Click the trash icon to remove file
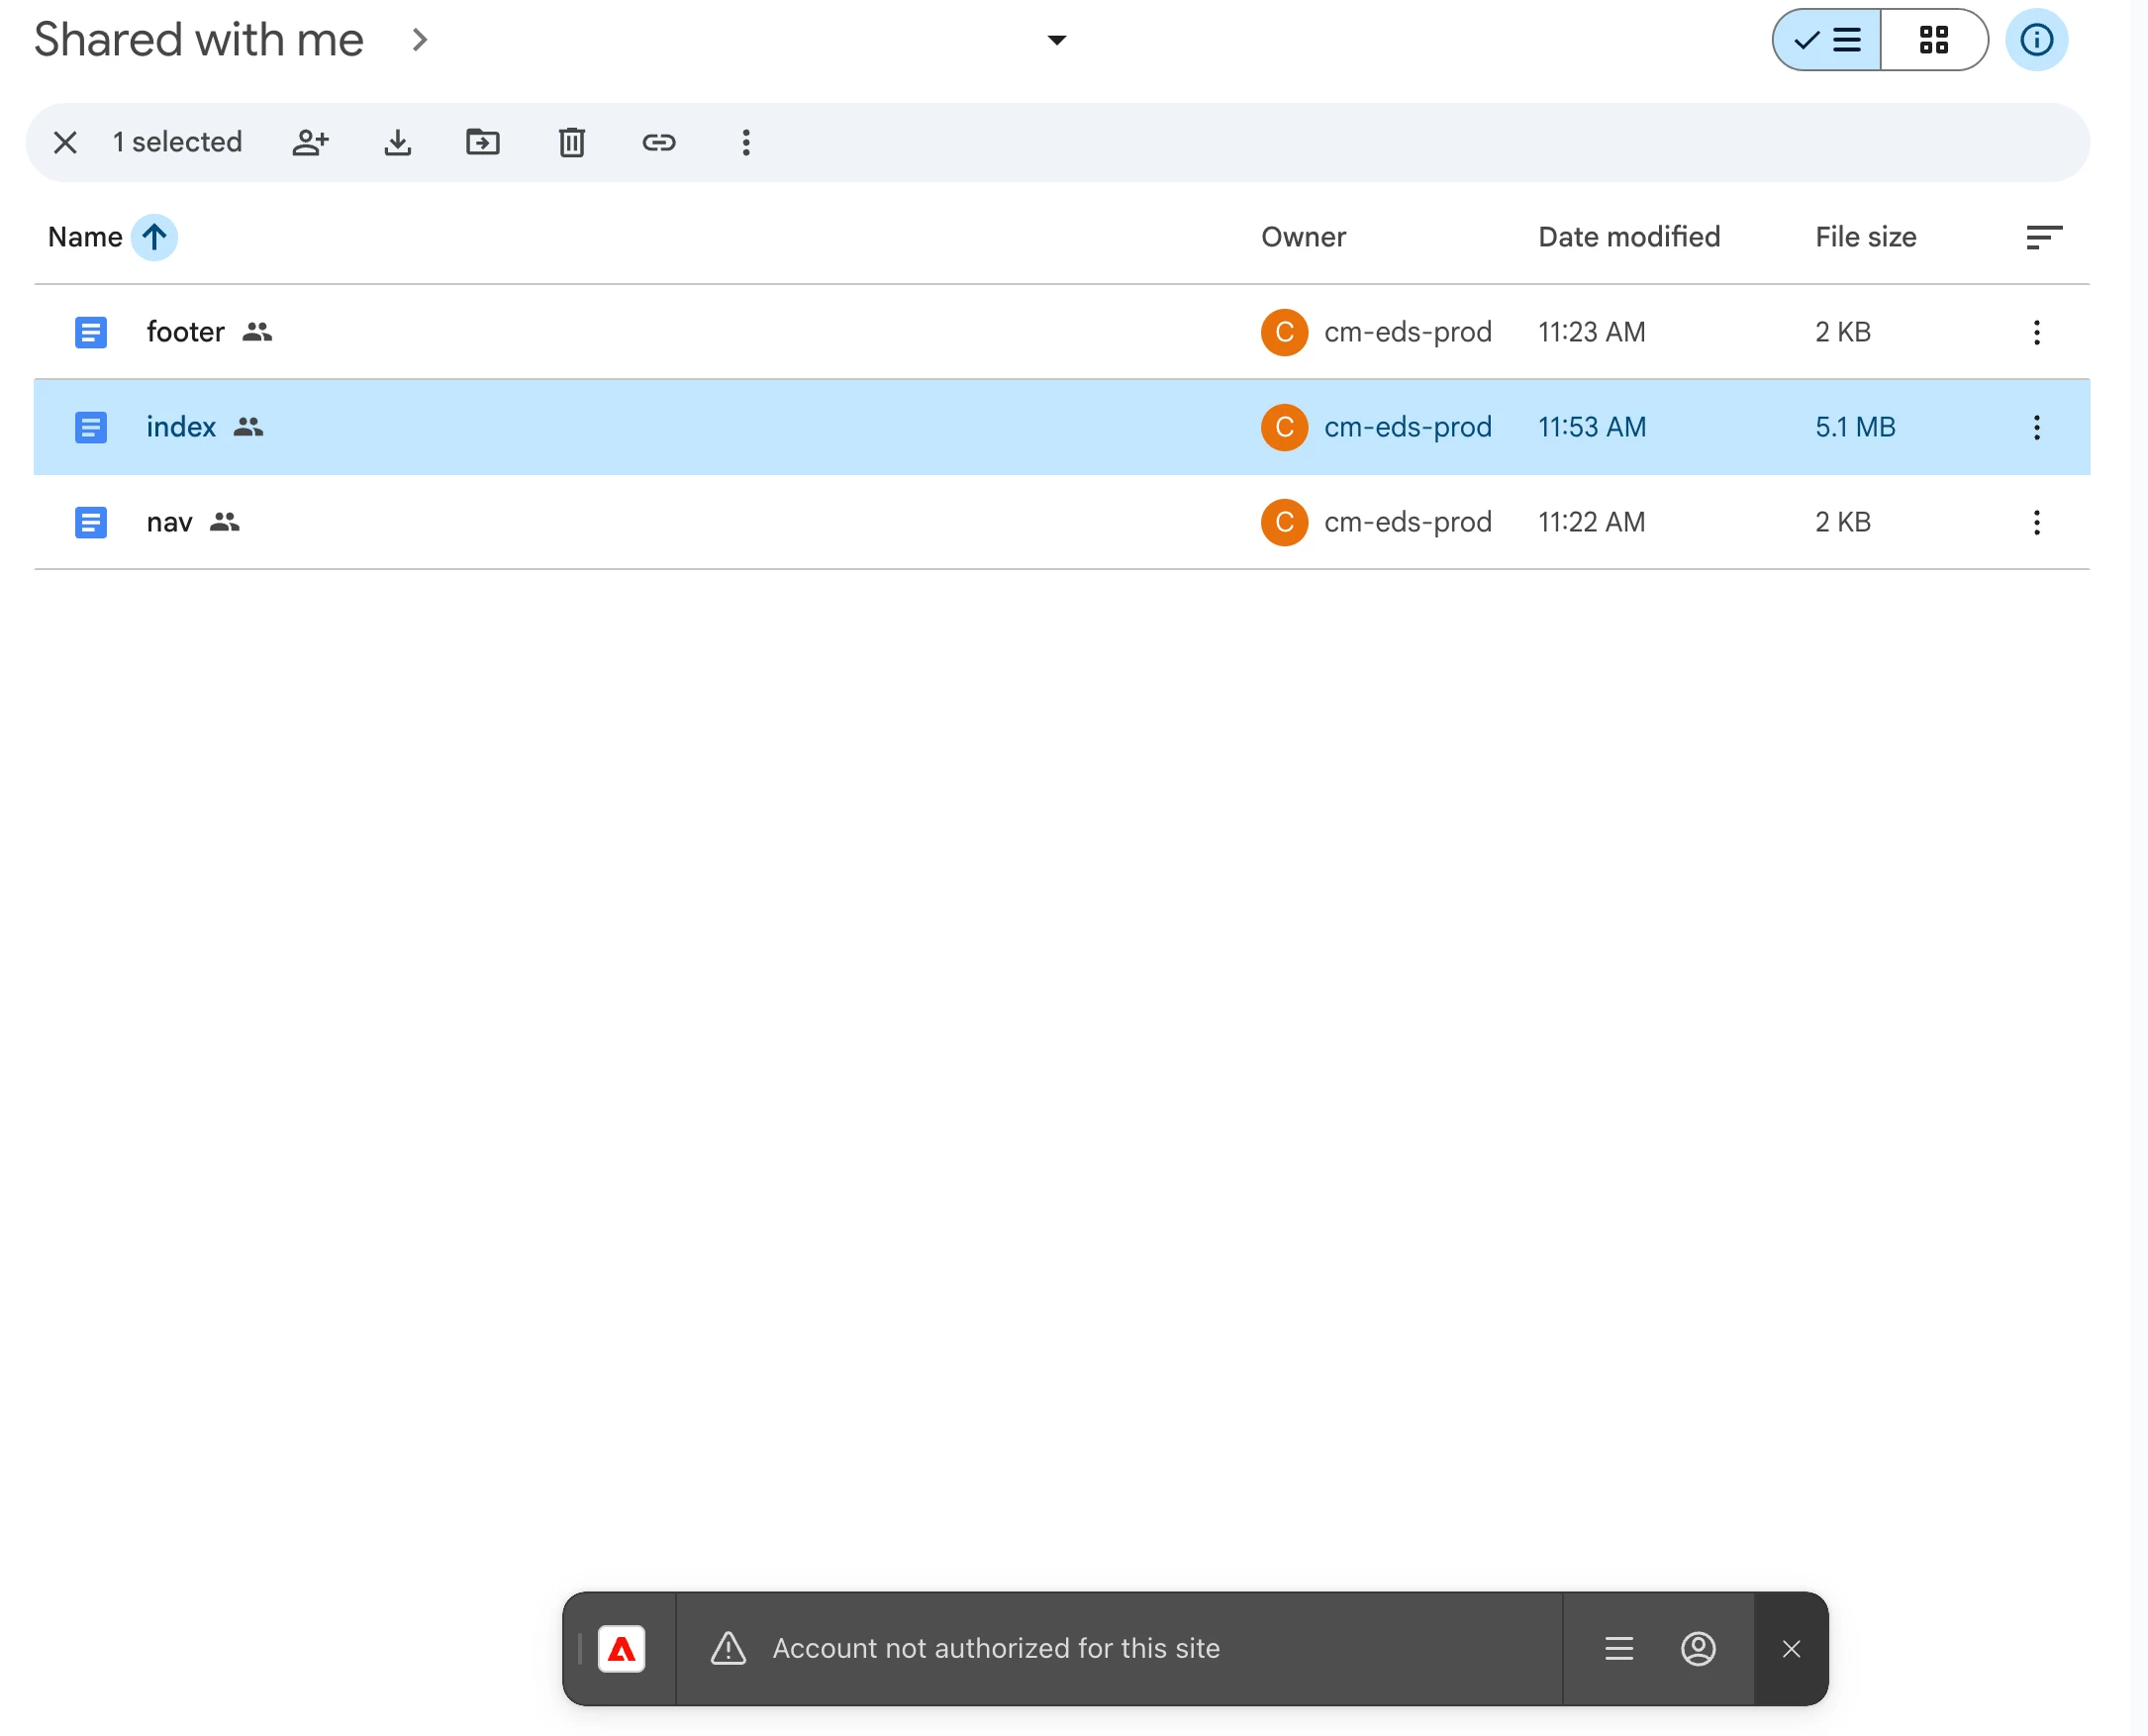 [571, 143]
